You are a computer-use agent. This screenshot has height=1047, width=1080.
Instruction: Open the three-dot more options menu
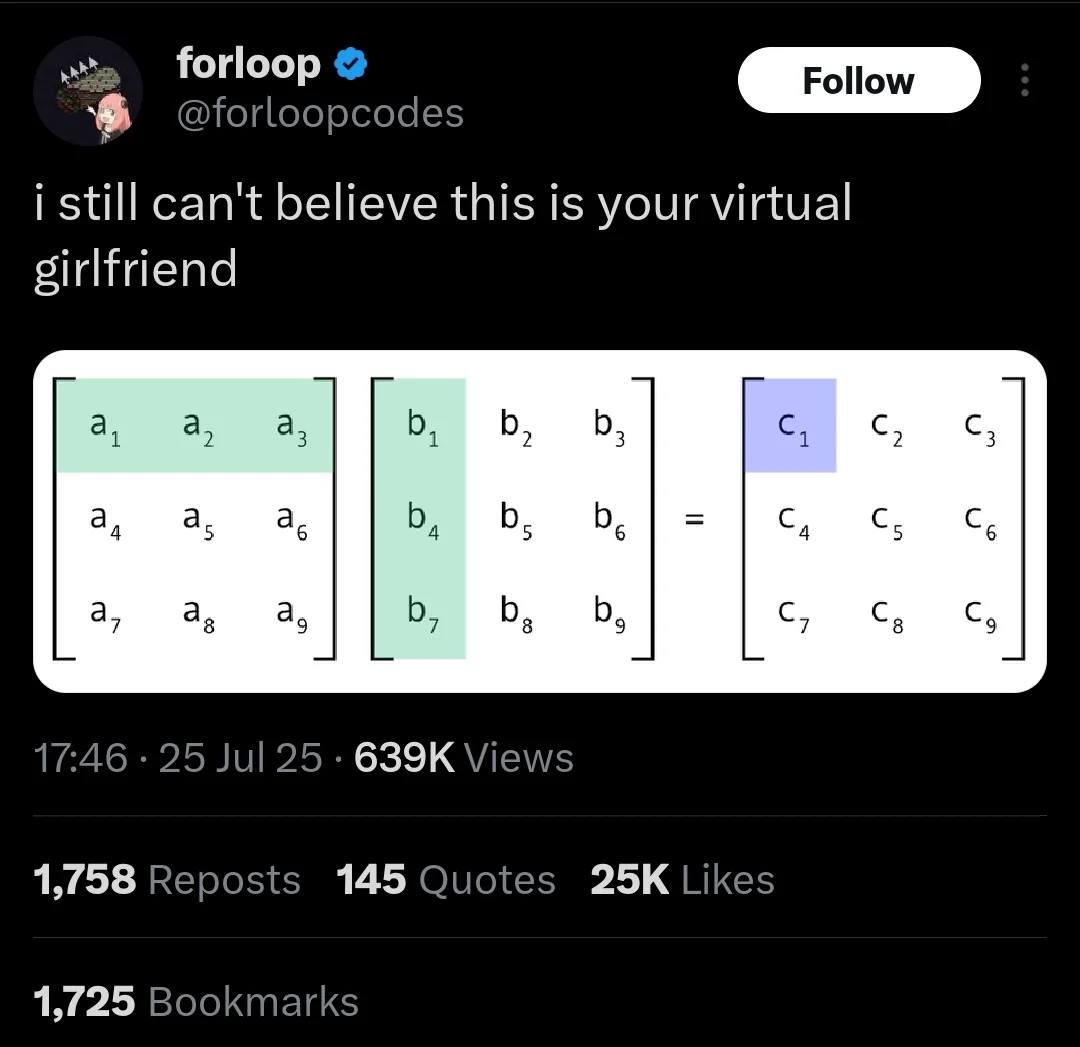tap(1025, 80)
